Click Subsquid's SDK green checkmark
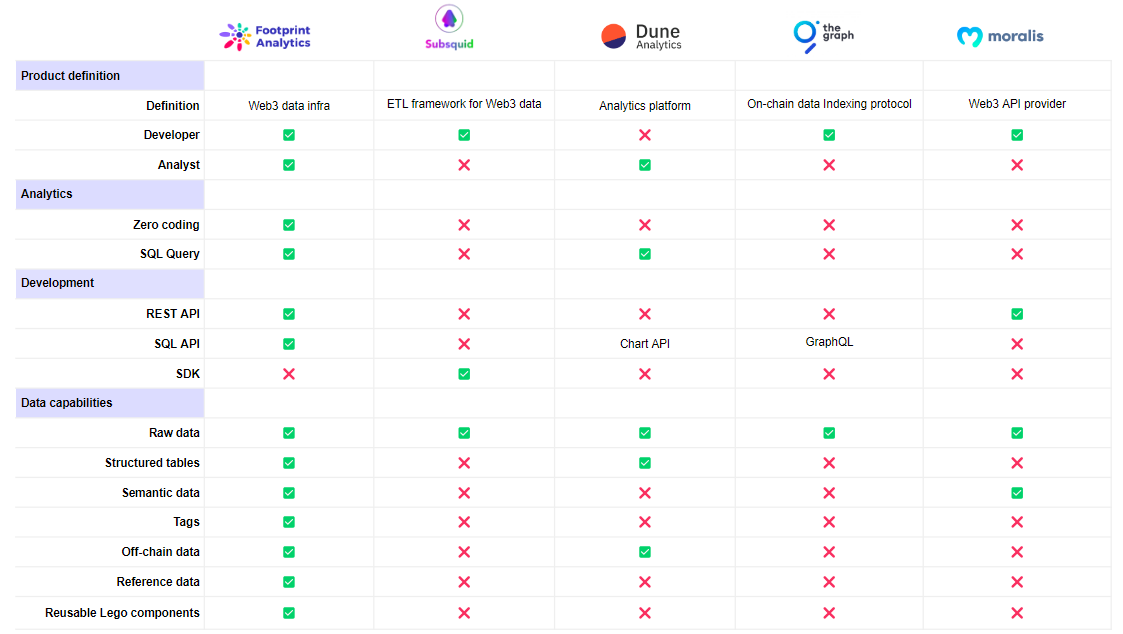1123x634 pixels. point(464,374)
